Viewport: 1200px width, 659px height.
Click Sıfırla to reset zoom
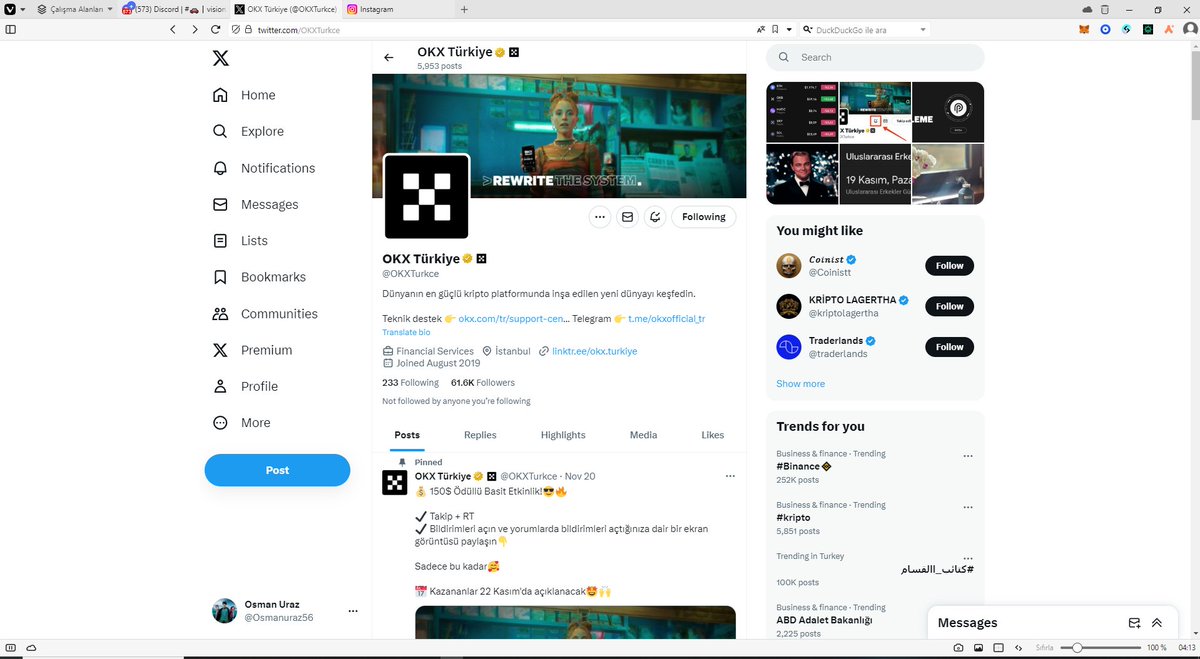pyautogui.click(x=1045, y=648)
